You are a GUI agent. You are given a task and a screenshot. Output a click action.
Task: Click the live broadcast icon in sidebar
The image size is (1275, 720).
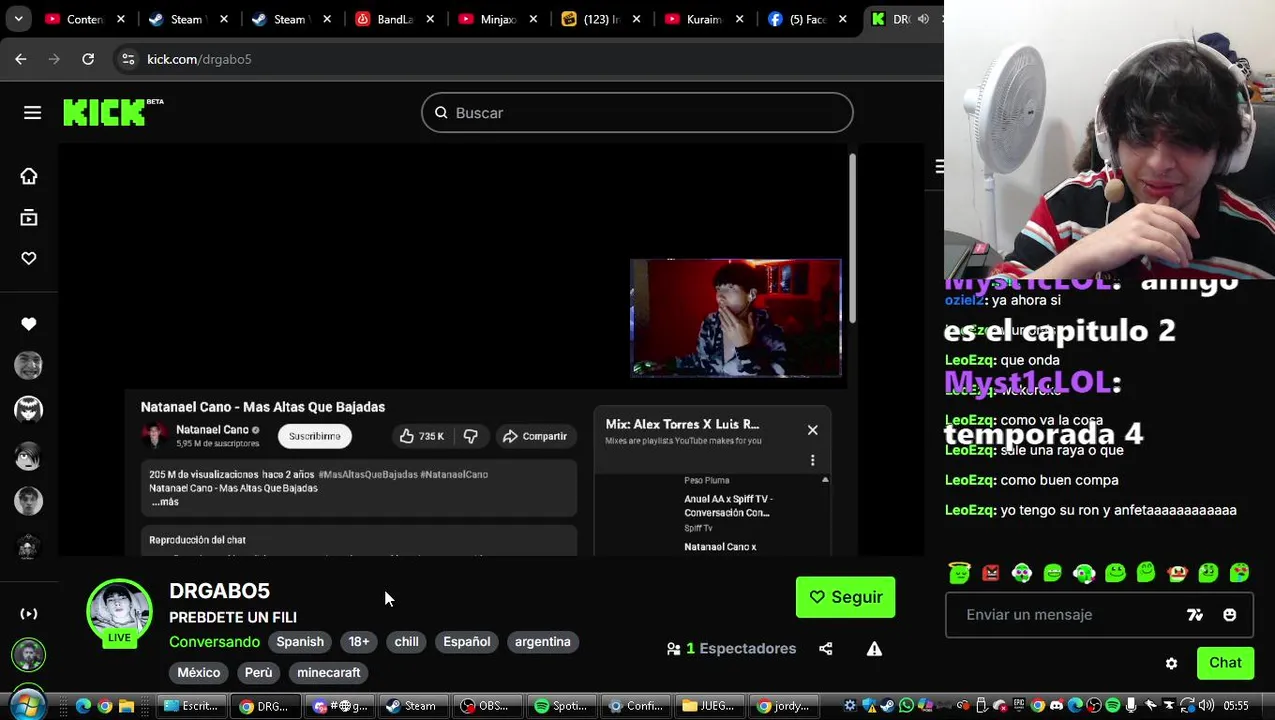tap(29, 614)
